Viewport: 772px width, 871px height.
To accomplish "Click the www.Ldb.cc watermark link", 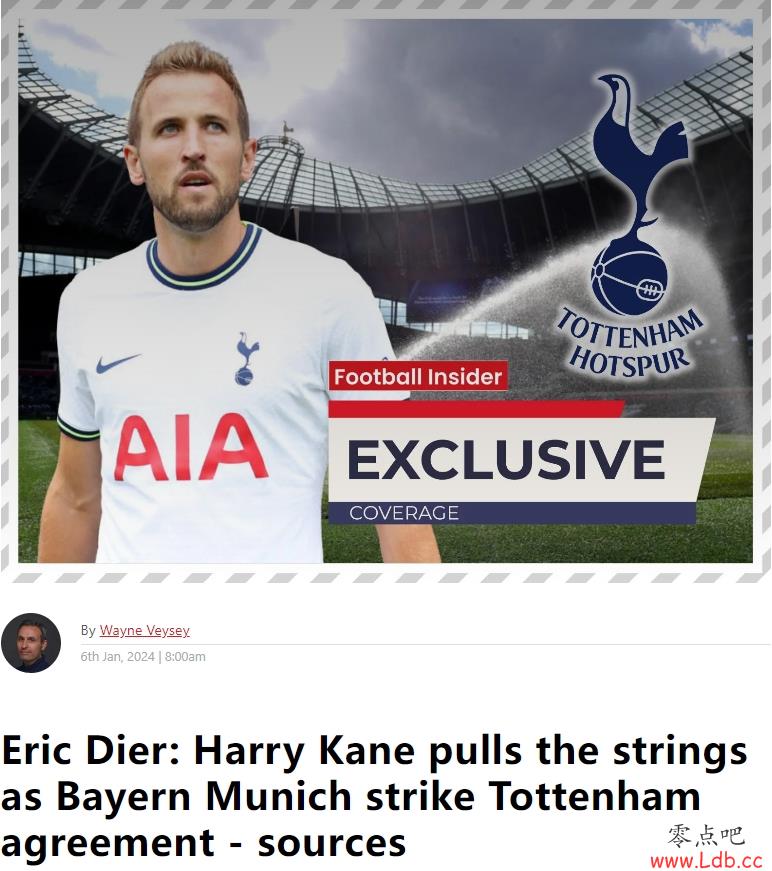I will (706, 860).
